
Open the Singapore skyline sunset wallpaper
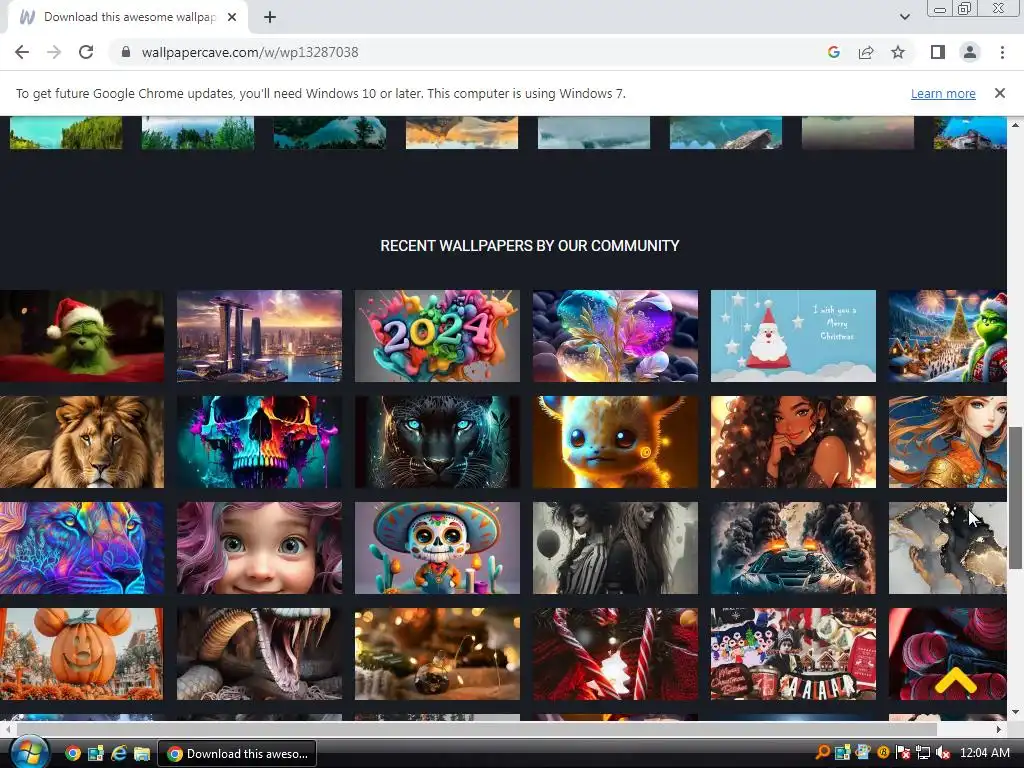tap(259, 336)
